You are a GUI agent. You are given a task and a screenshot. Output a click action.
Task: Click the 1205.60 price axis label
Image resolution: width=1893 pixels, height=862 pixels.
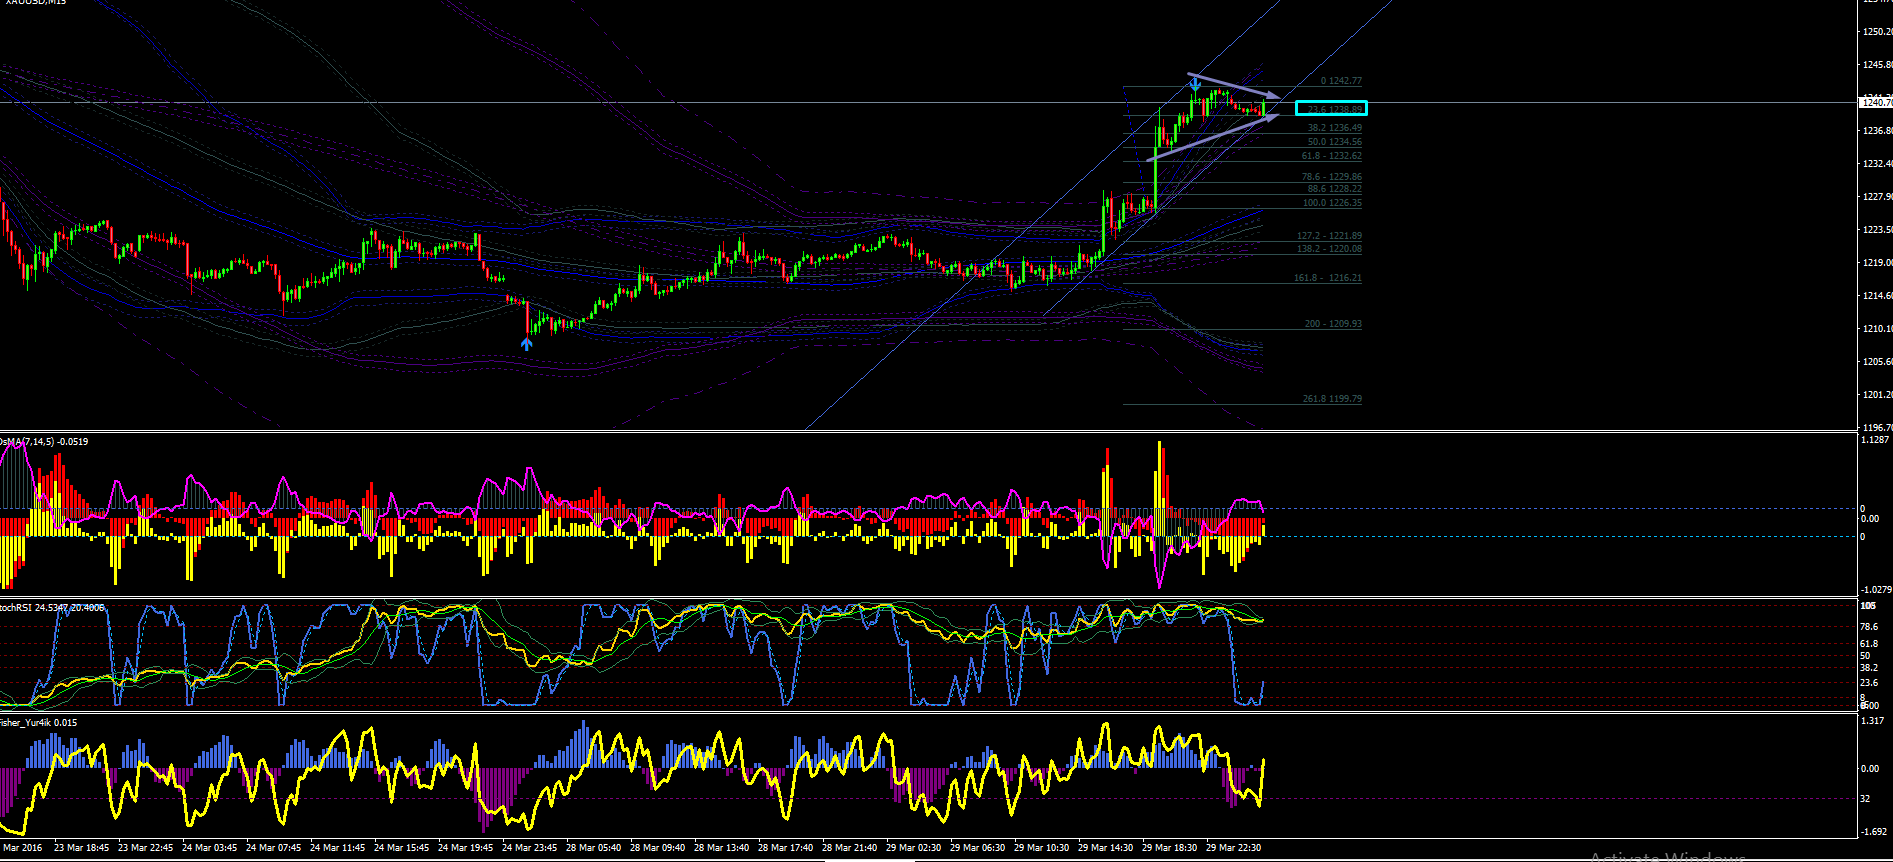pos(1876,362)
